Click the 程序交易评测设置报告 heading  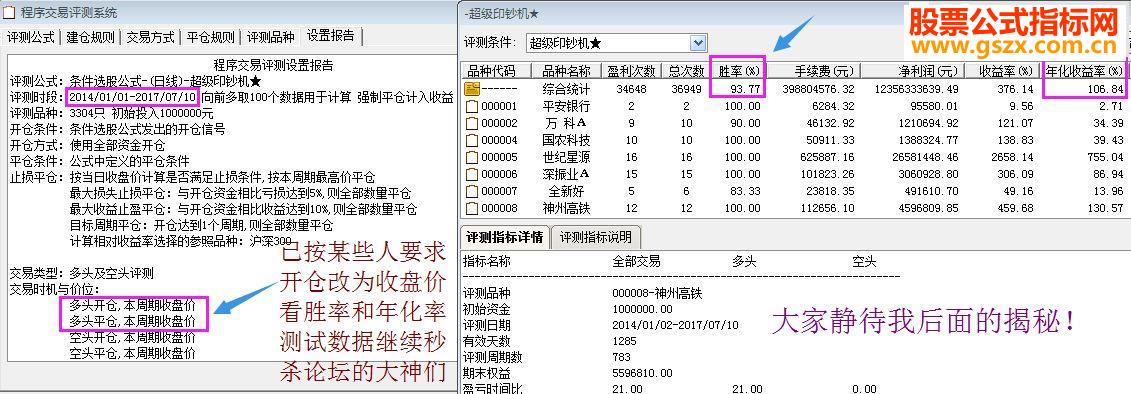[x=273, y=65]
